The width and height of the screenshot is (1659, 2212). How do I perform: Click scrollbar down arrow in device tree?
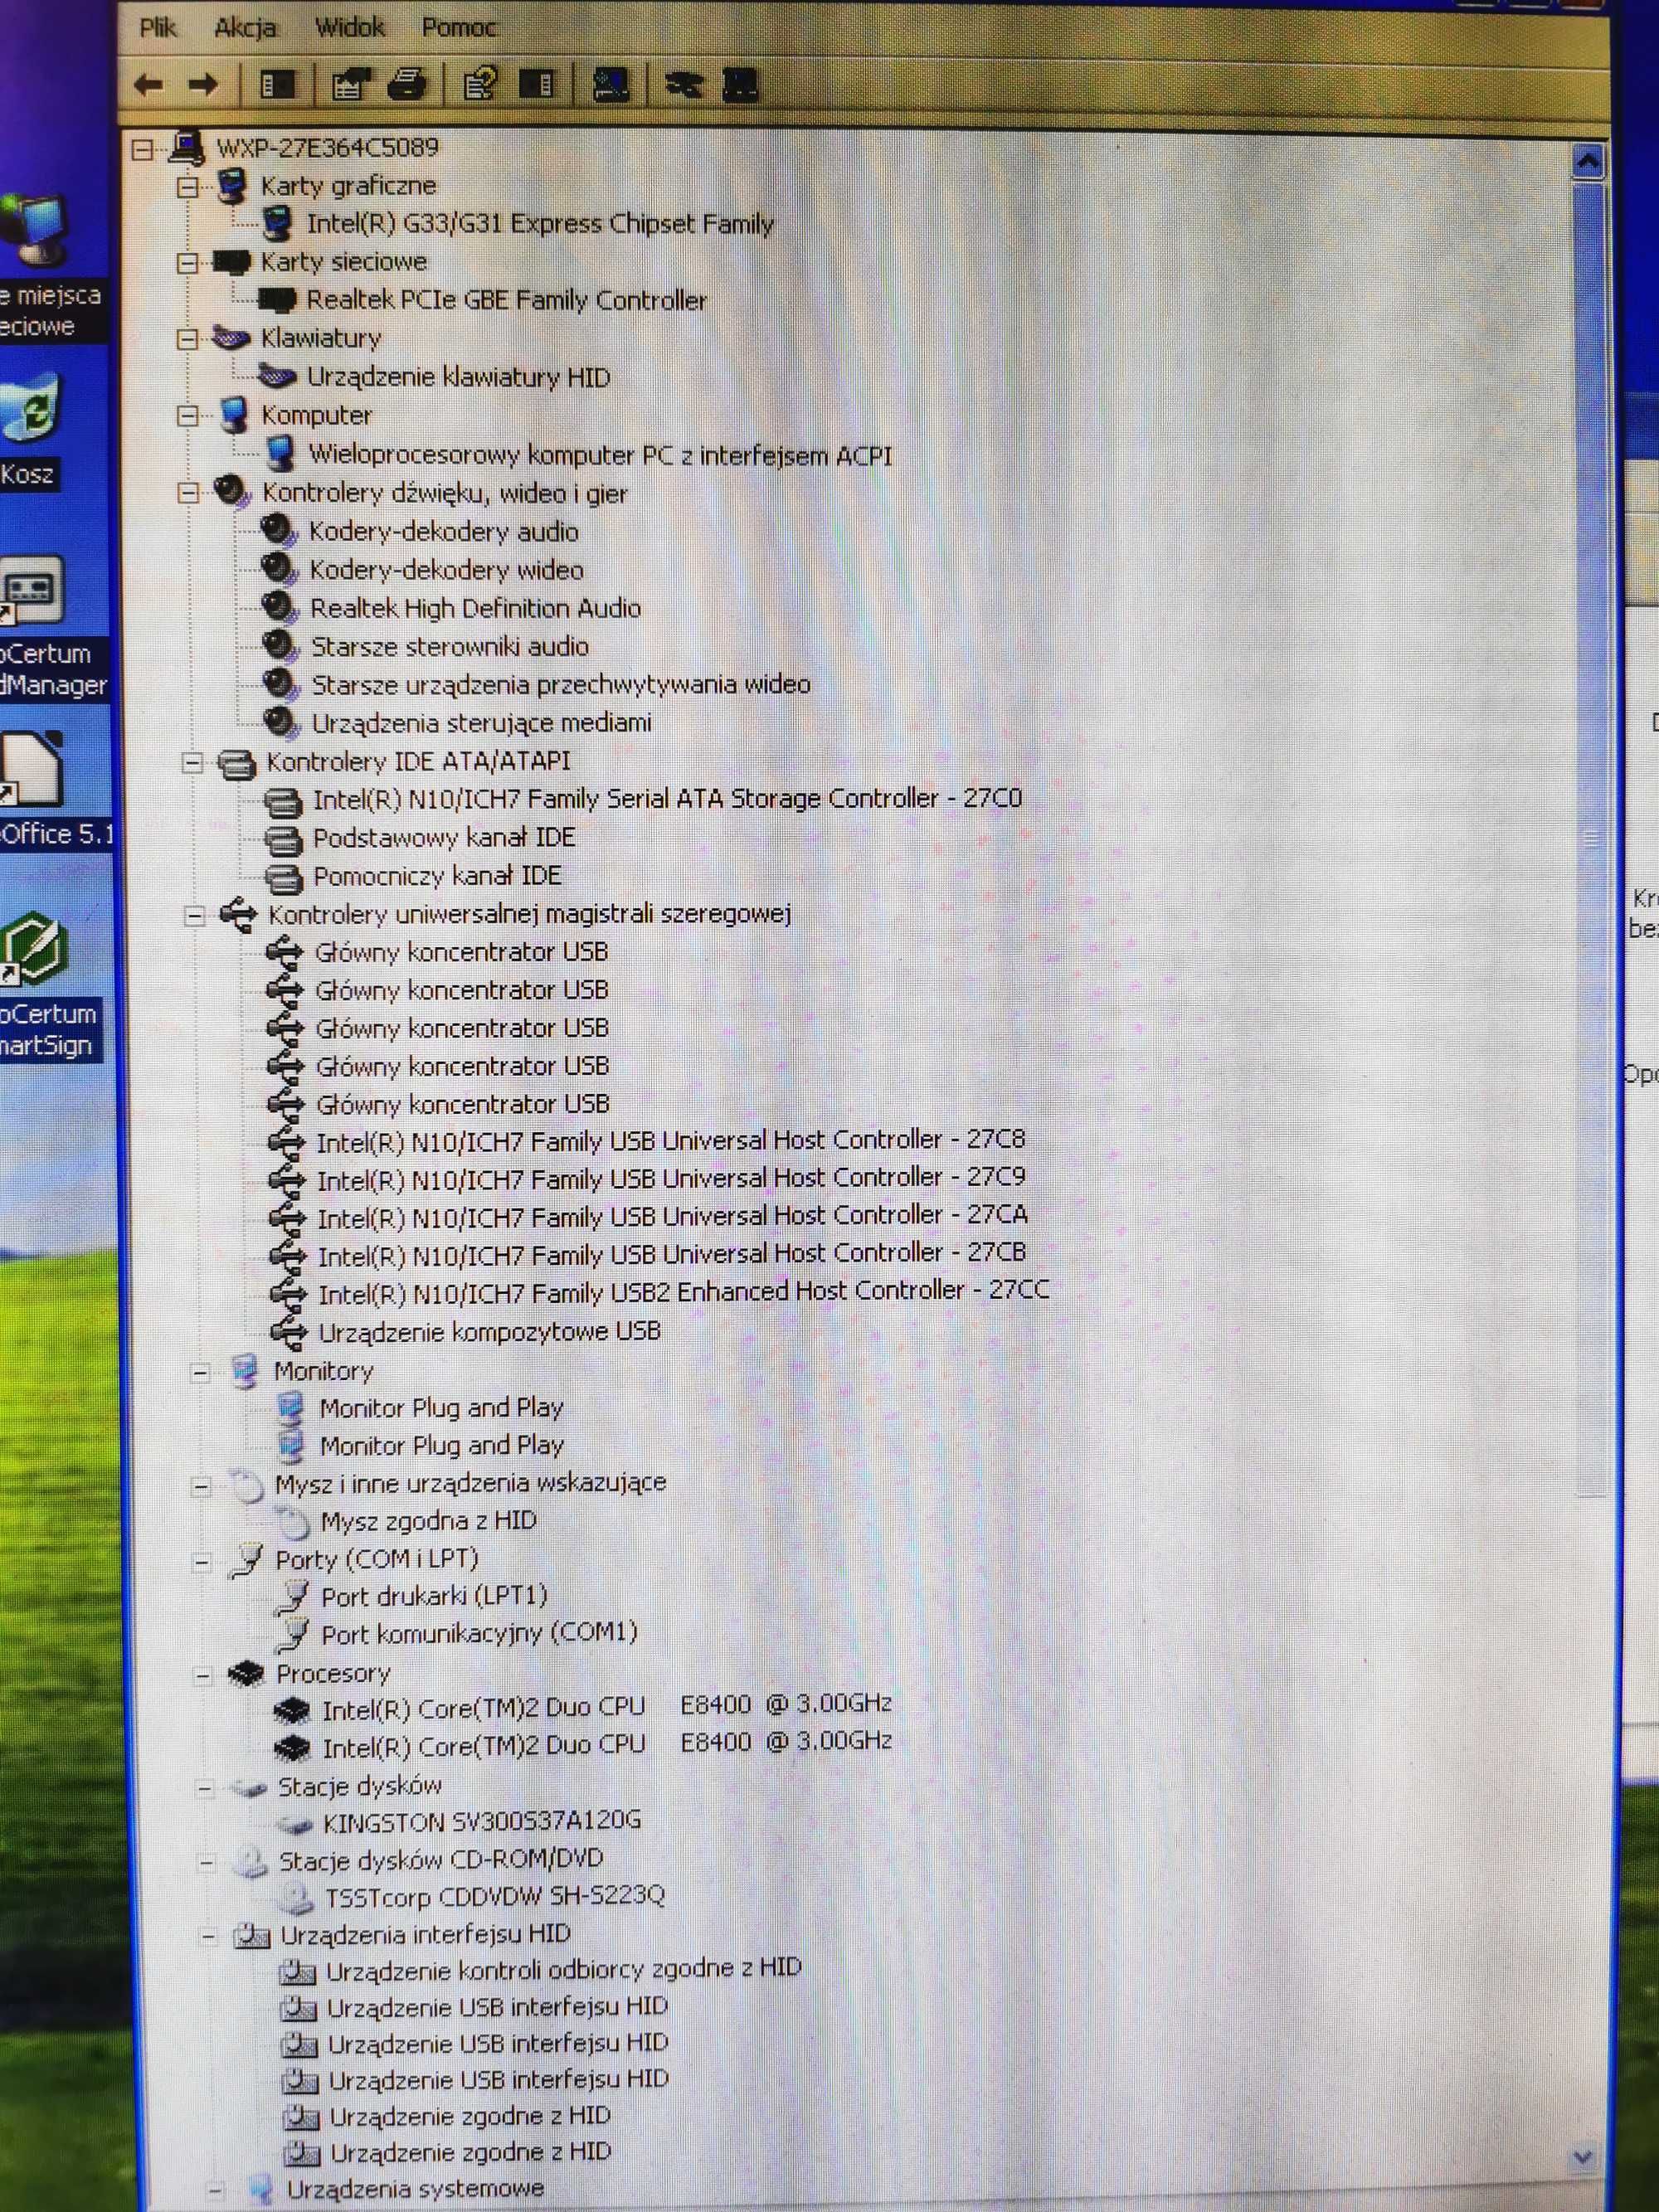click(x=1583, y=2157)
